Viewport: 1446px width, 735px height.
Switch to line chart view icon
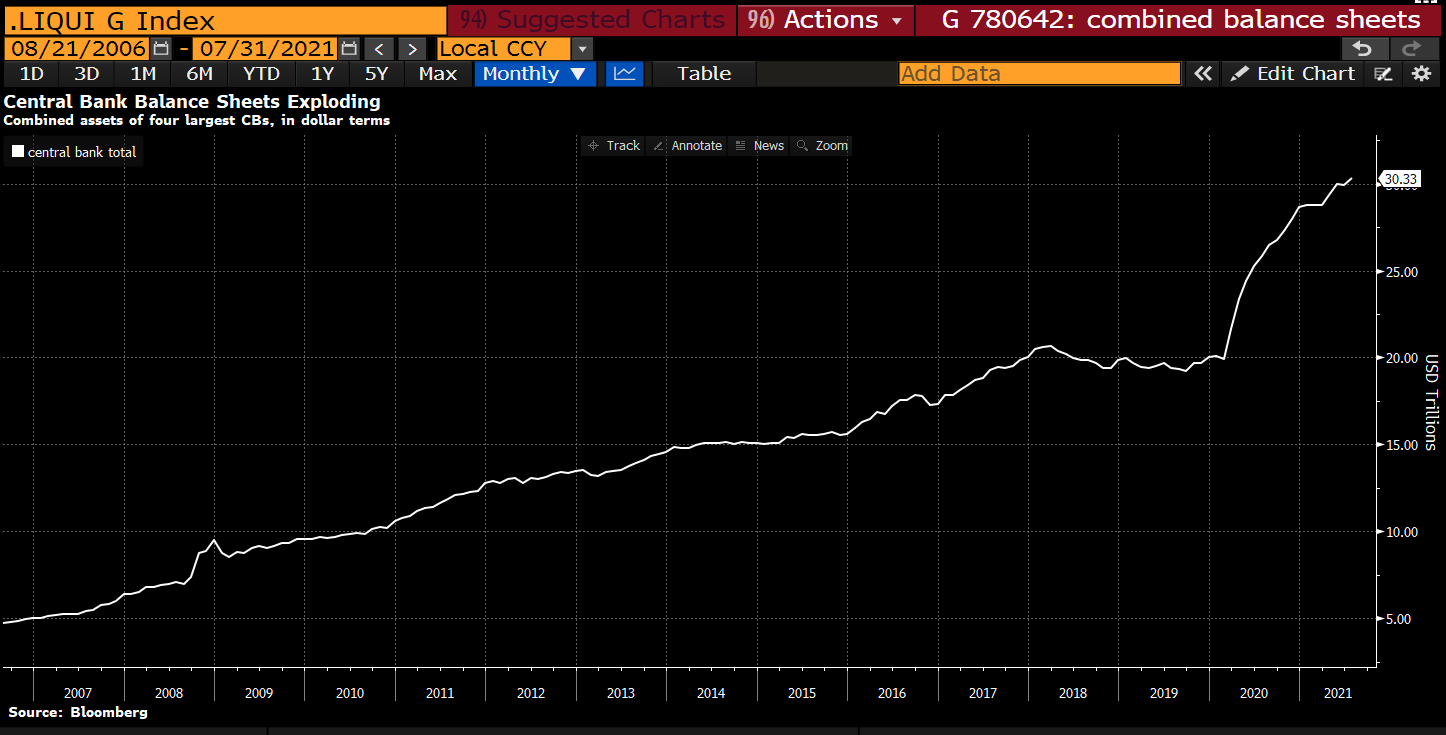tap(625, 73)
